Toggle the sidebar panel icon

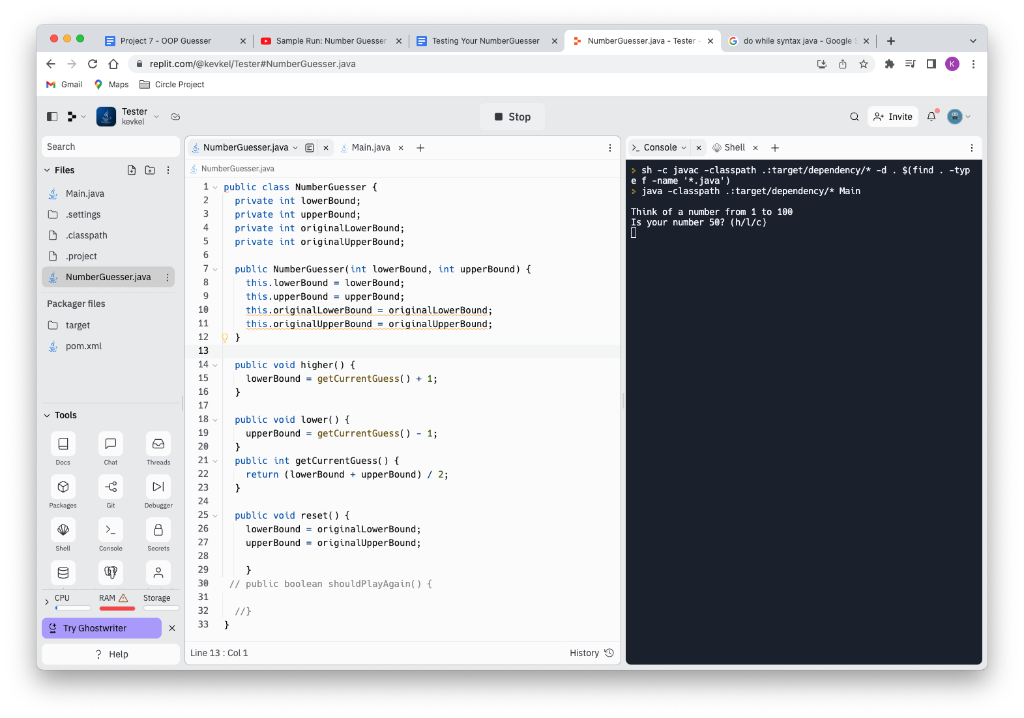(52, 116)
